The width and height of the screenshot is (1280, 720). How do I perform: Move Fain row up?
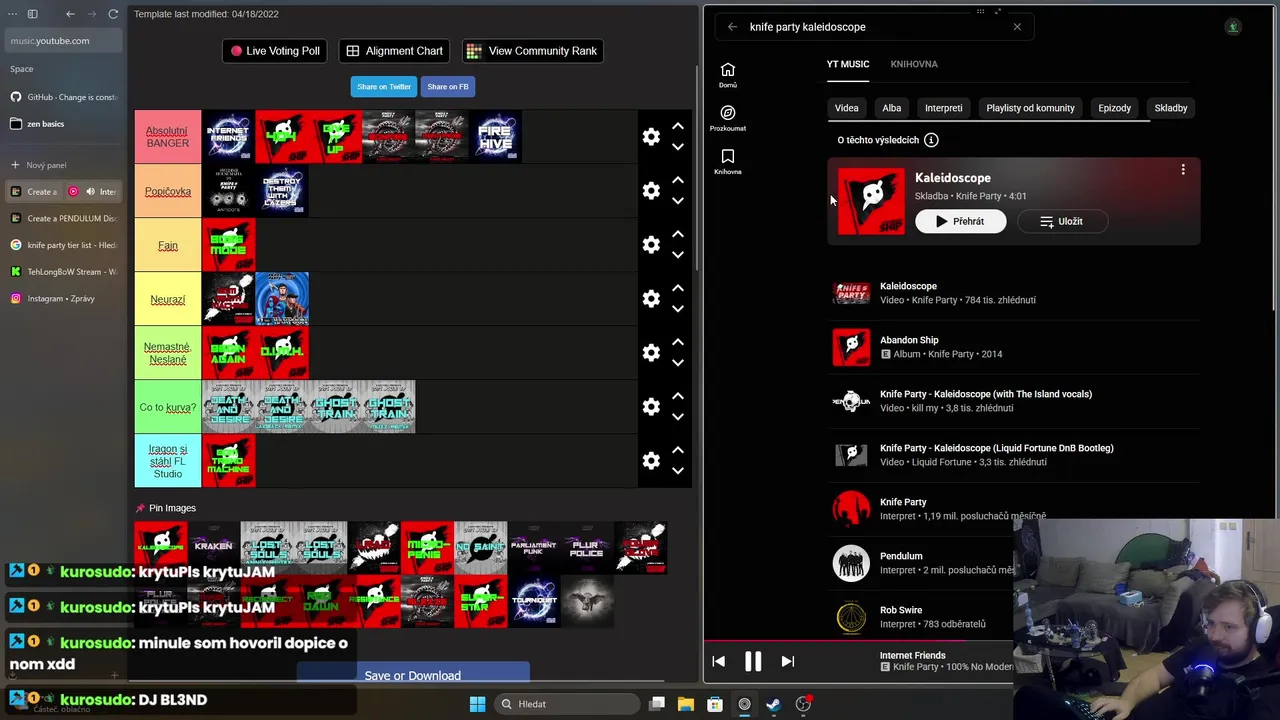678,234
